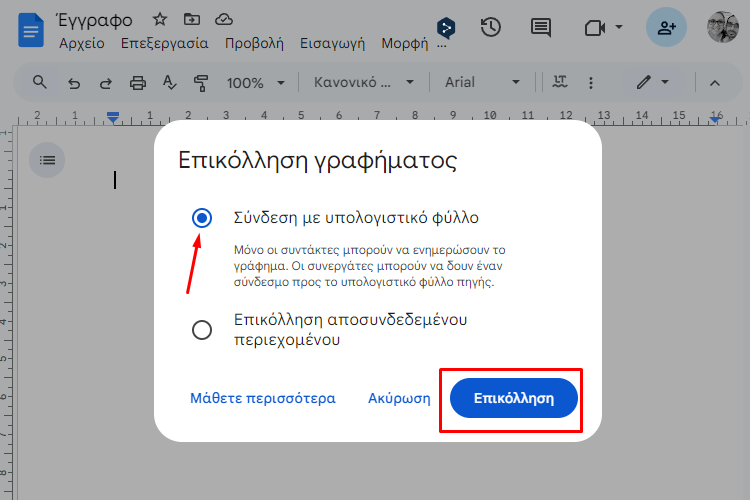Screen dimensions: 750x500
Task: Click the right indent marker on ruler
Action: click(x=715, y=119)
